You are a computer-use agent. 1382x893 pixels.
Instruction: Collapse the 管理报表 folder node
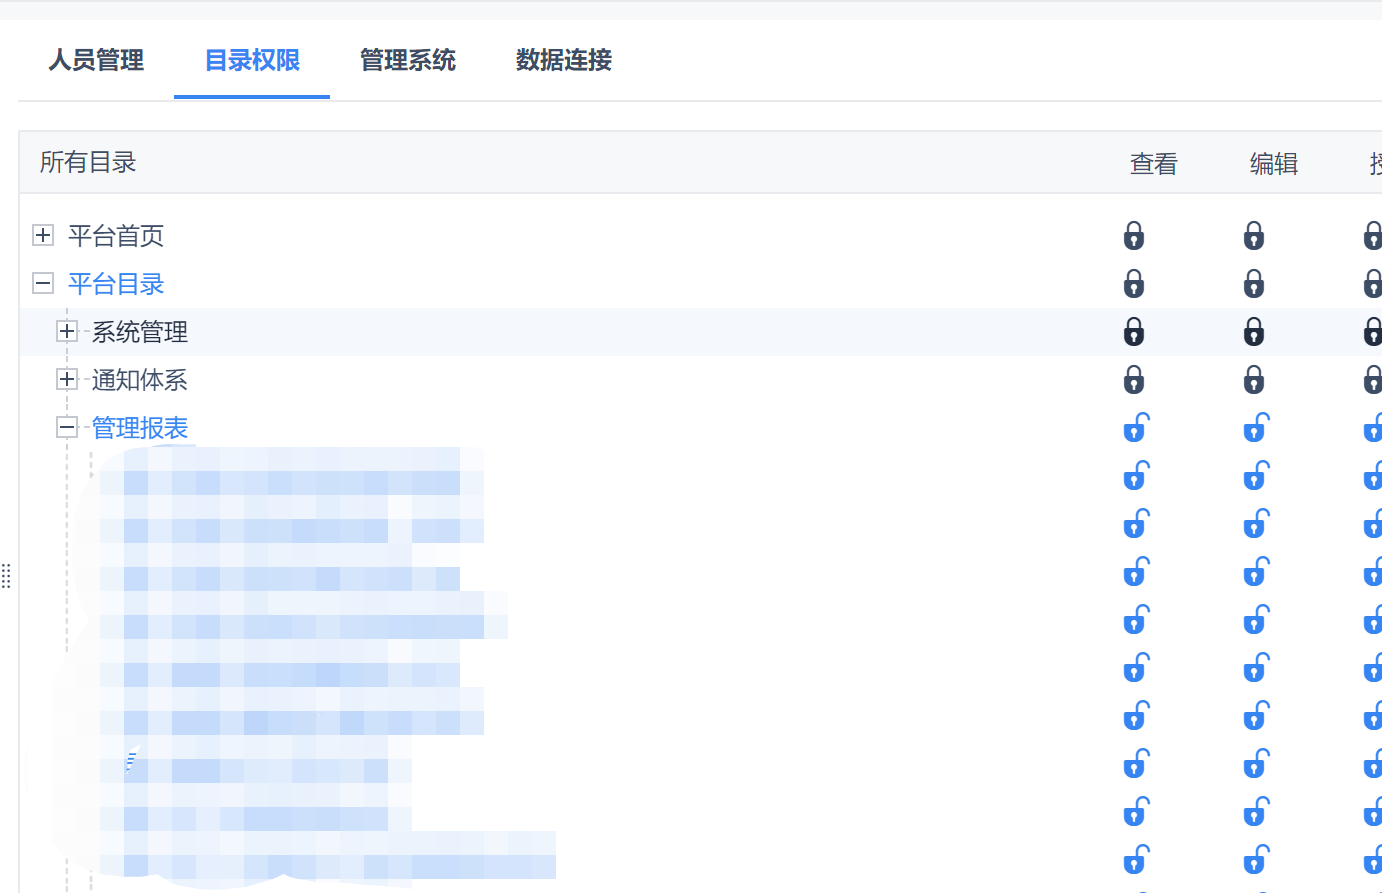[x=67, y=427]
